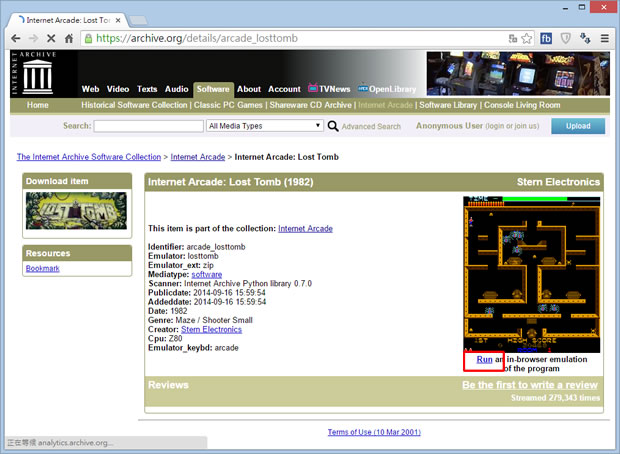Open Software Library

click(x=448, y=105)
